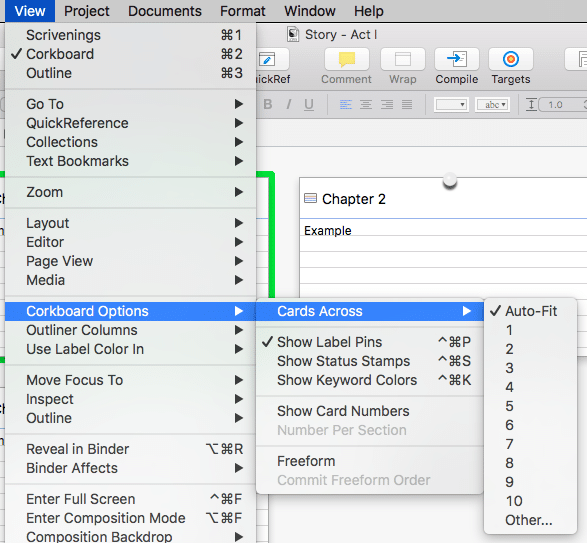Image resolution: width=587 pixels, height=543 pixels.
Task: Choose Other... cards across
Action: click(x=530, y=520)
